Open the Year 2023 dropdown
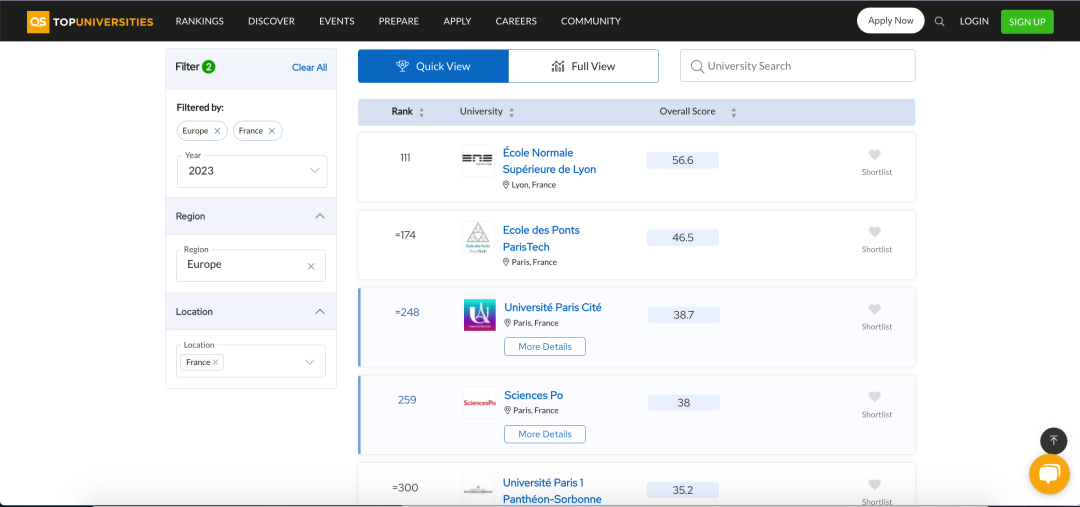Viewport: 1080px width, 507px height. (x=252, y=171)
